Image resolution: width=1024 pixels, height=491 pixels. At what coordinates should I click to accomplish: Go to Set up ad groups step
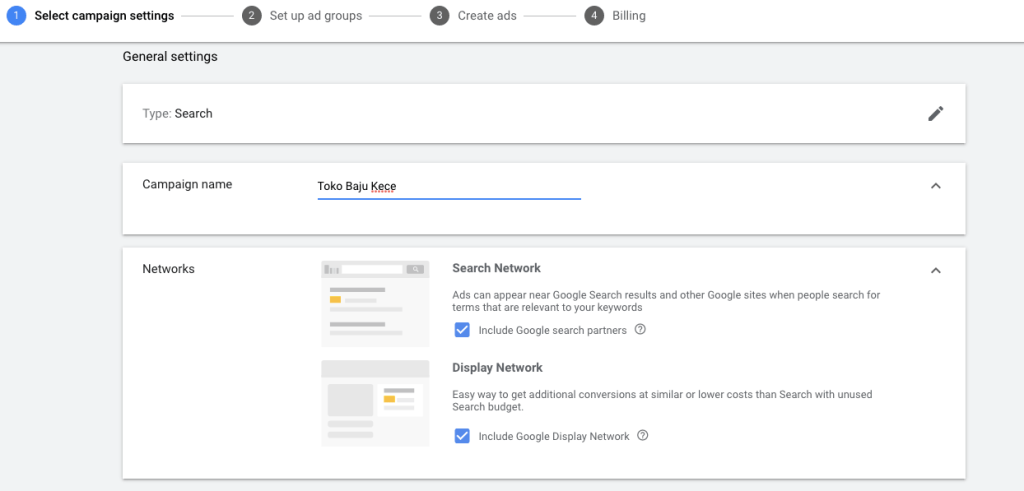315,16
